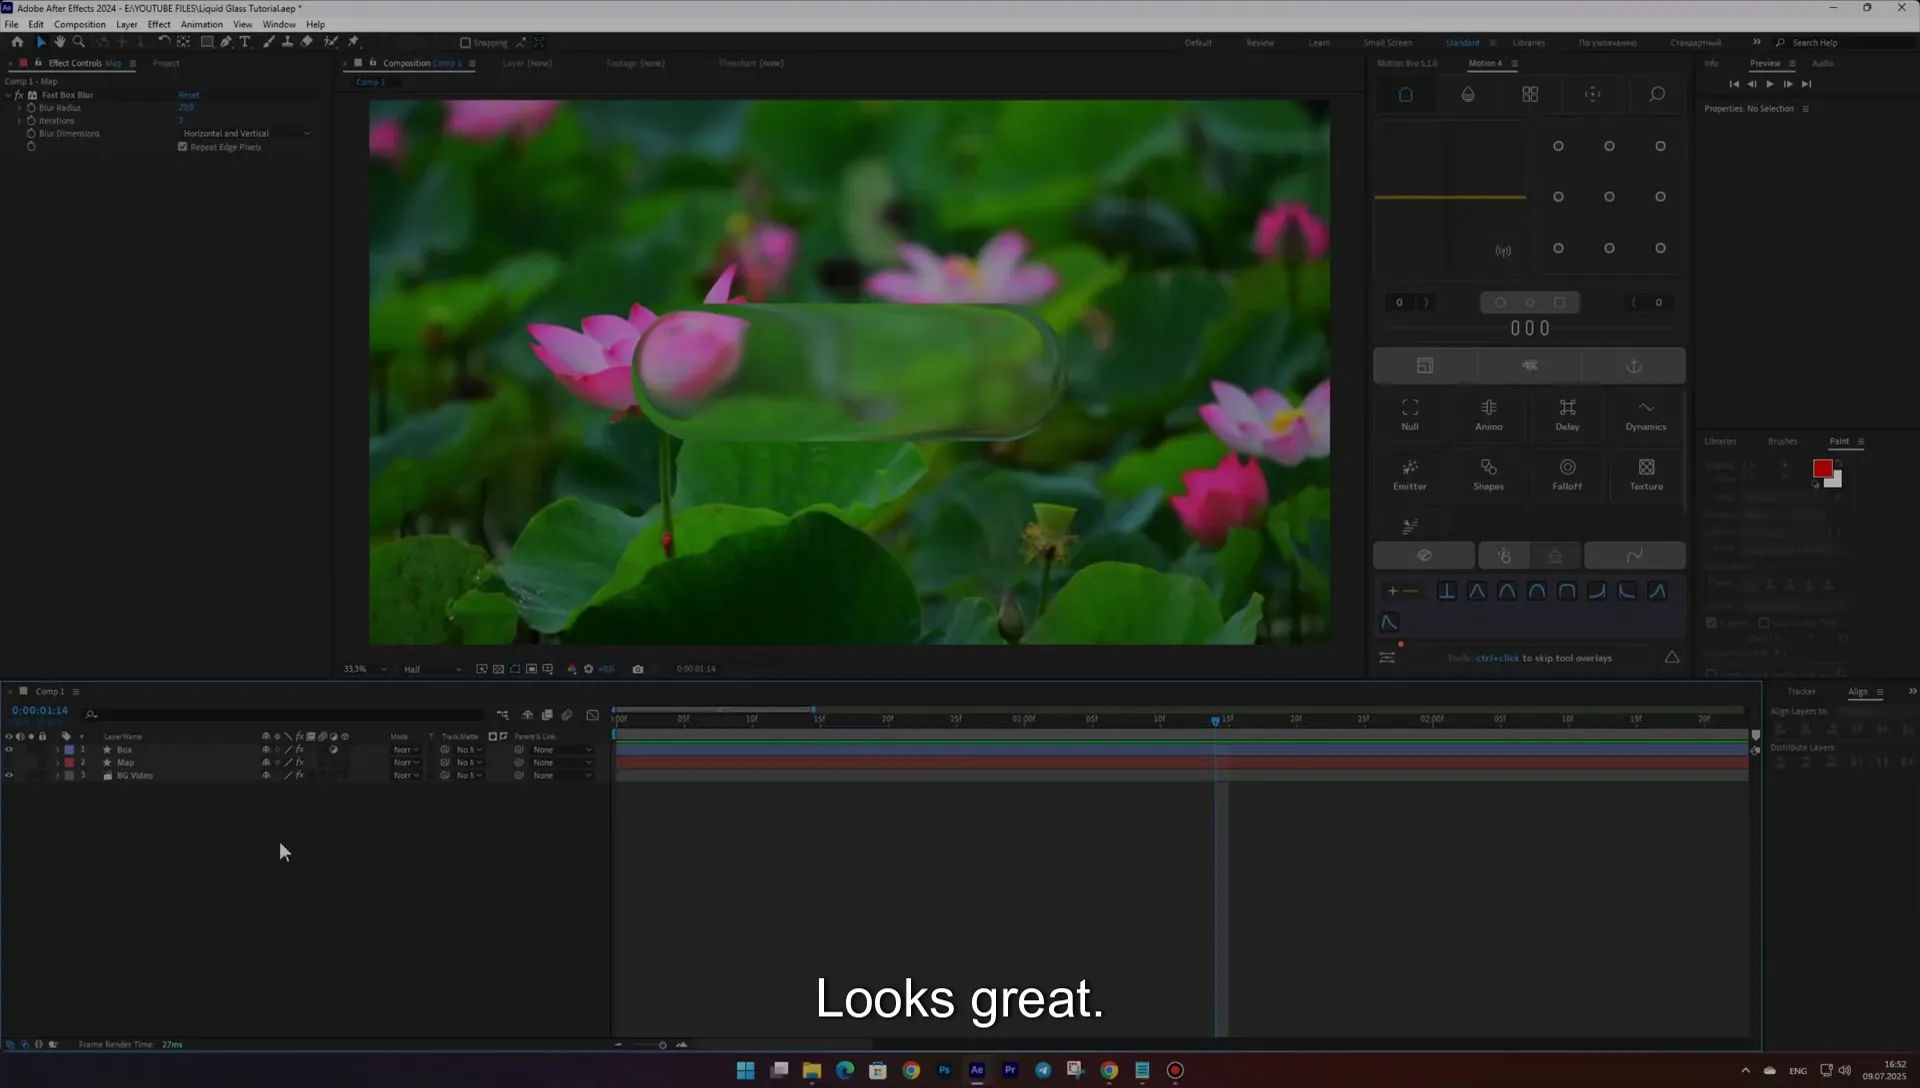Open the Shapes tool in Motion panel
This screenshot has width=1920, height=1088.
(x=1489, y=475)
